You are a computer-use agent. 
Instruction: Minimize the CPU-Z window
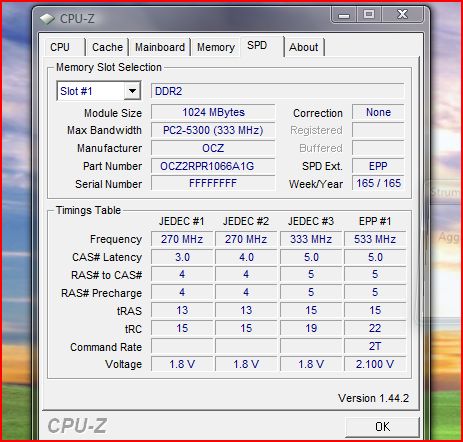pyautogui.click(x=344, y=15)
